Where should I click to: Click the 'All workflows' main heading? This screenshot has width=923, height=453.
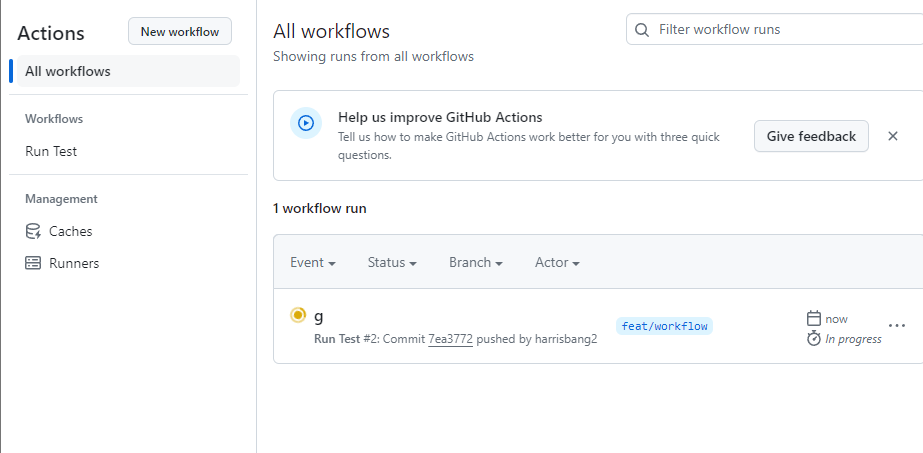coord(331,31)
